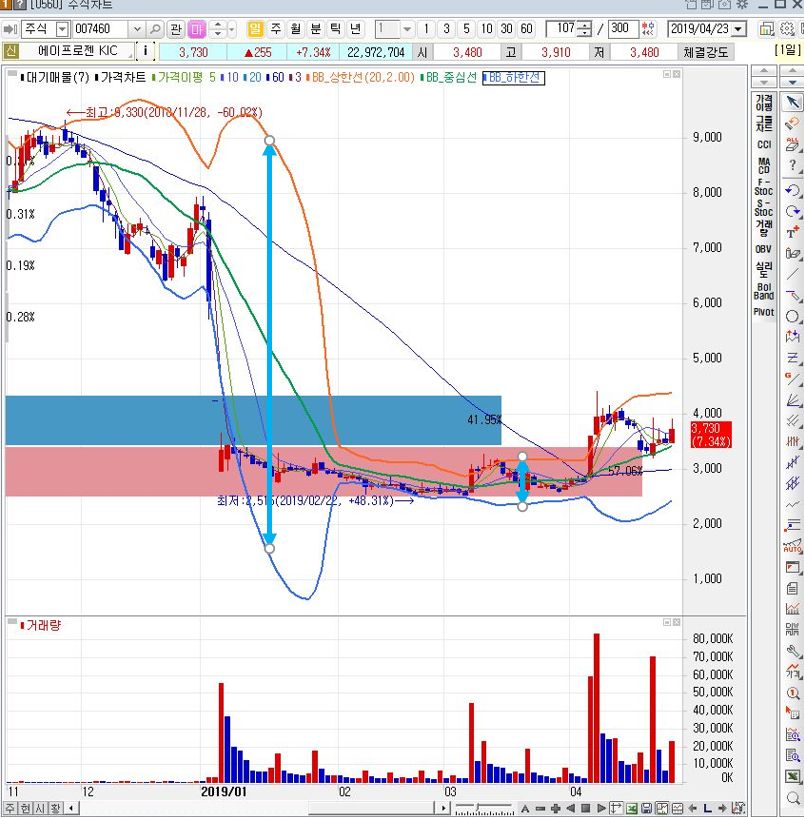The image size is (804, 817).
Task: Click the stepper beside the 매 button
Action: [x=218, y=29]
